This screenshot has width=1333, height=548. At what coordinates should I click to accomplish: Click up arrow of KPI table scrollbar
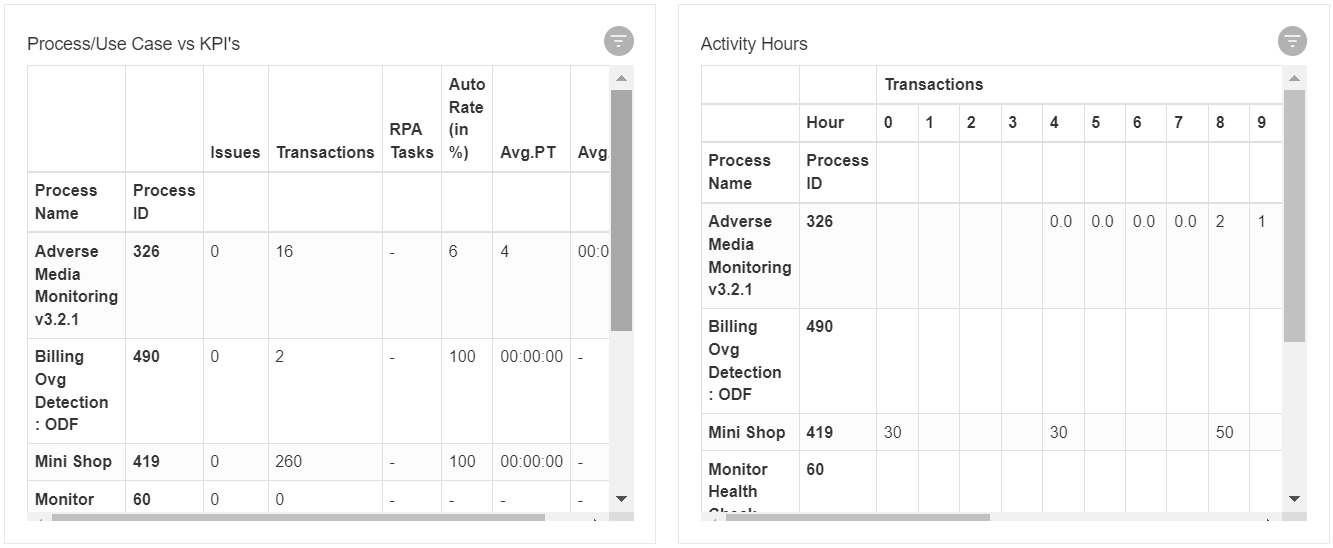pos(621,78)
